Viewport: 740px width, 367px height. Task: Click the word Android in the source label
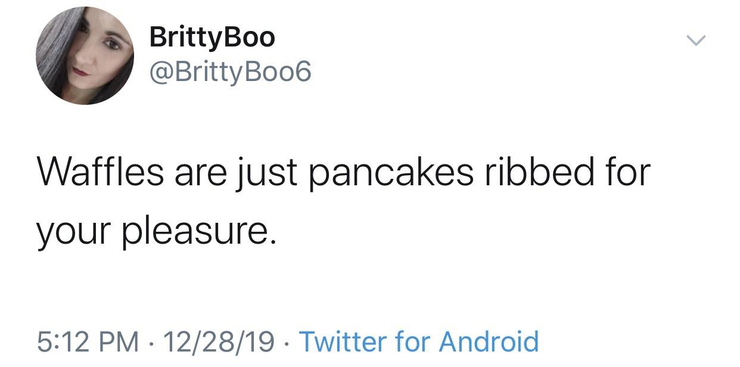pos(488,341)
